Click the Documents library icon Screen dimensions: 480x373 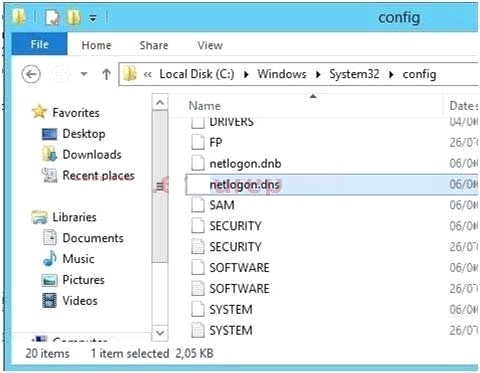pos(50,237)
